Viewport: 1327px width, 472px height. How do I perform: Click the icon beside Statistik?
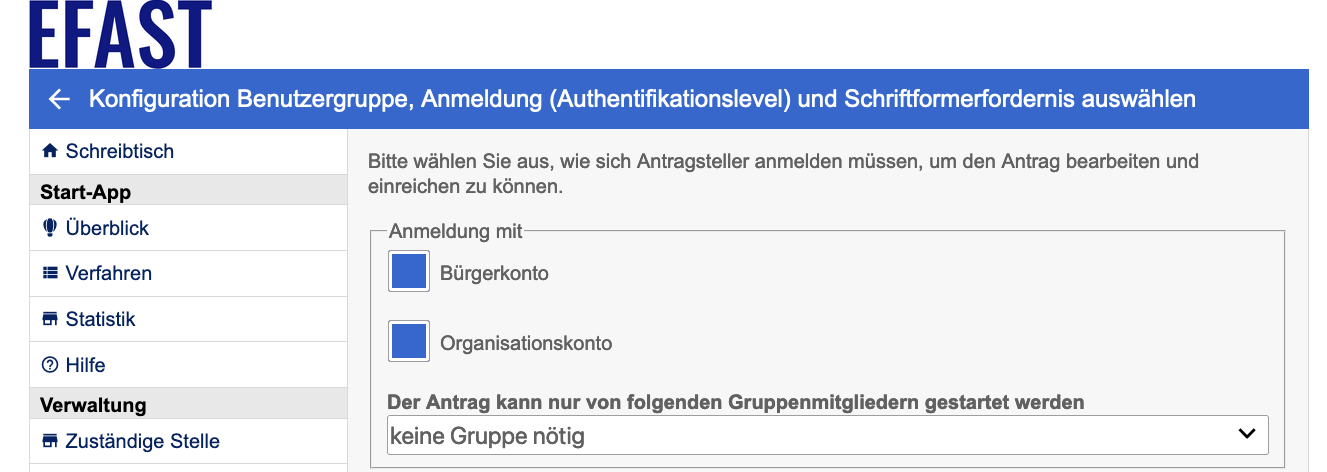point(50,320)
